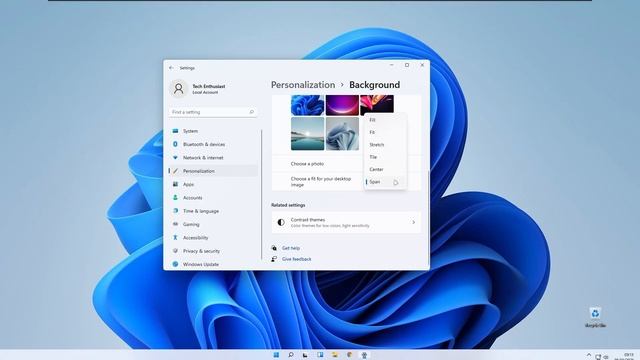Open Apps settings
The width and height of the screenshot is (640, 360).
coord(213,184)
